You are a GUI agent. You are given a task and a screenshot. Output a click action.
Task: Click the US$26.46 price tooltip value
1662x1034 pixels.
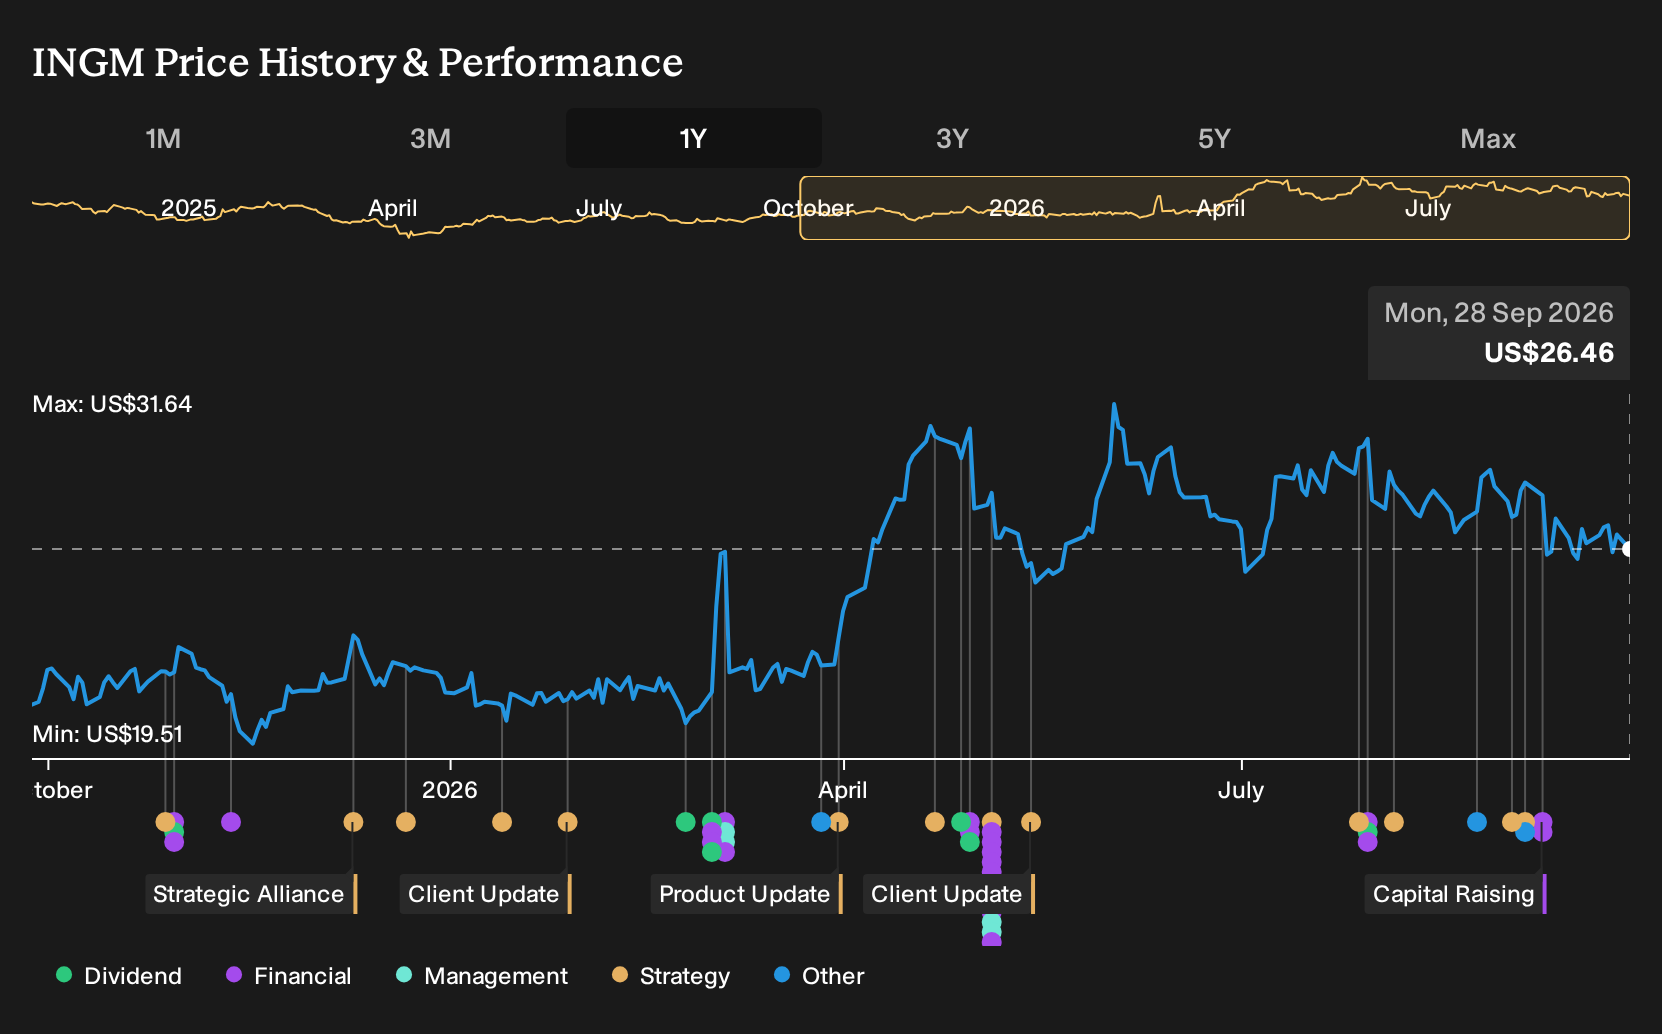click(1549, 353)
